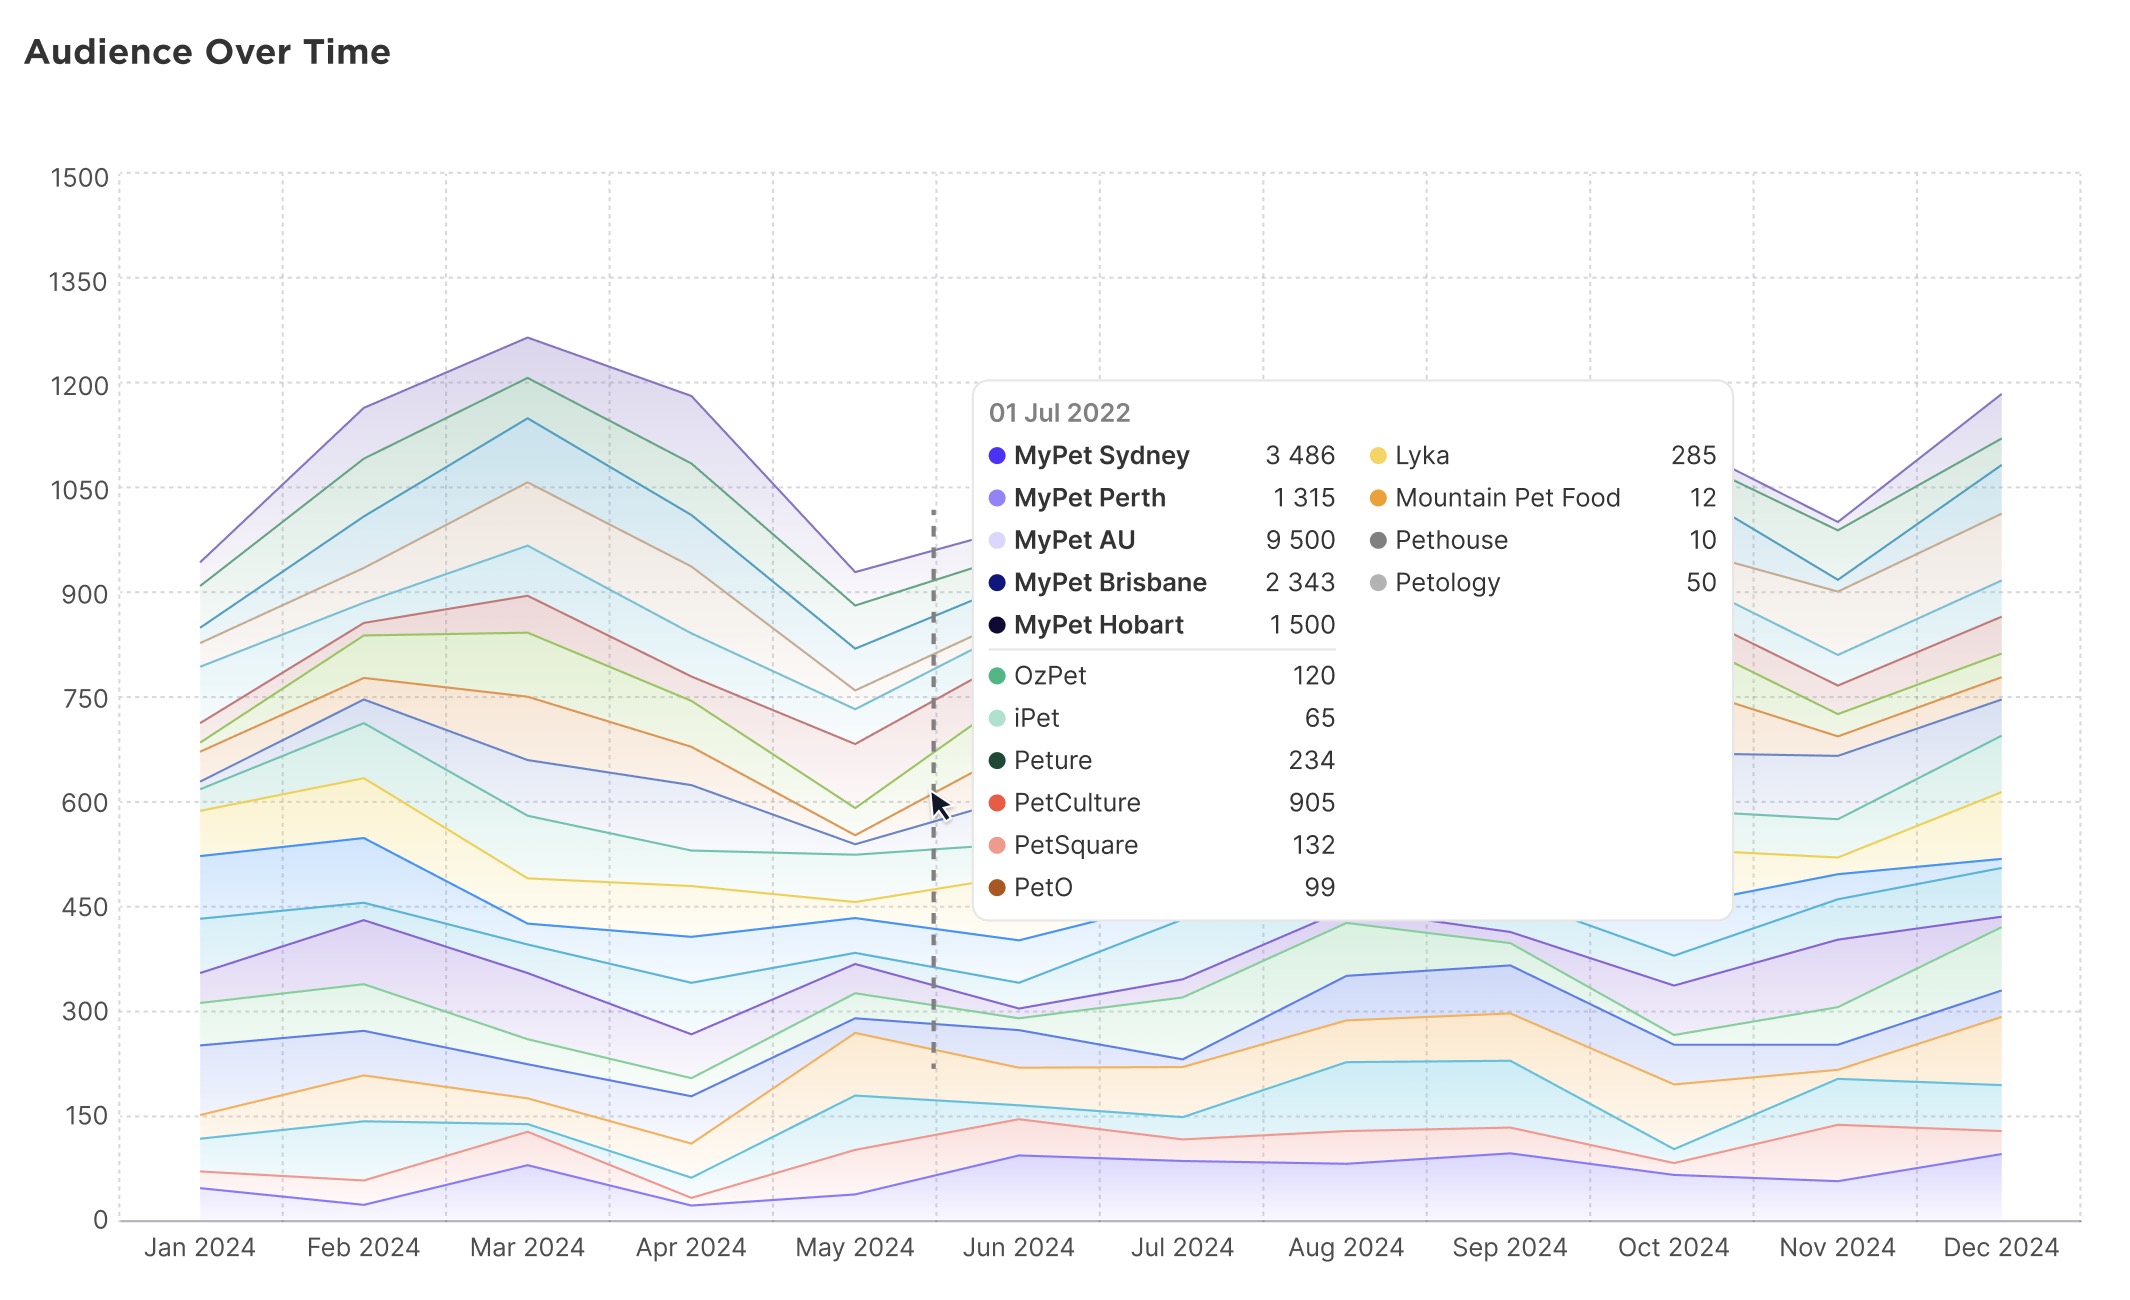Click the 905 value for PetCulture

[1312, 803]
